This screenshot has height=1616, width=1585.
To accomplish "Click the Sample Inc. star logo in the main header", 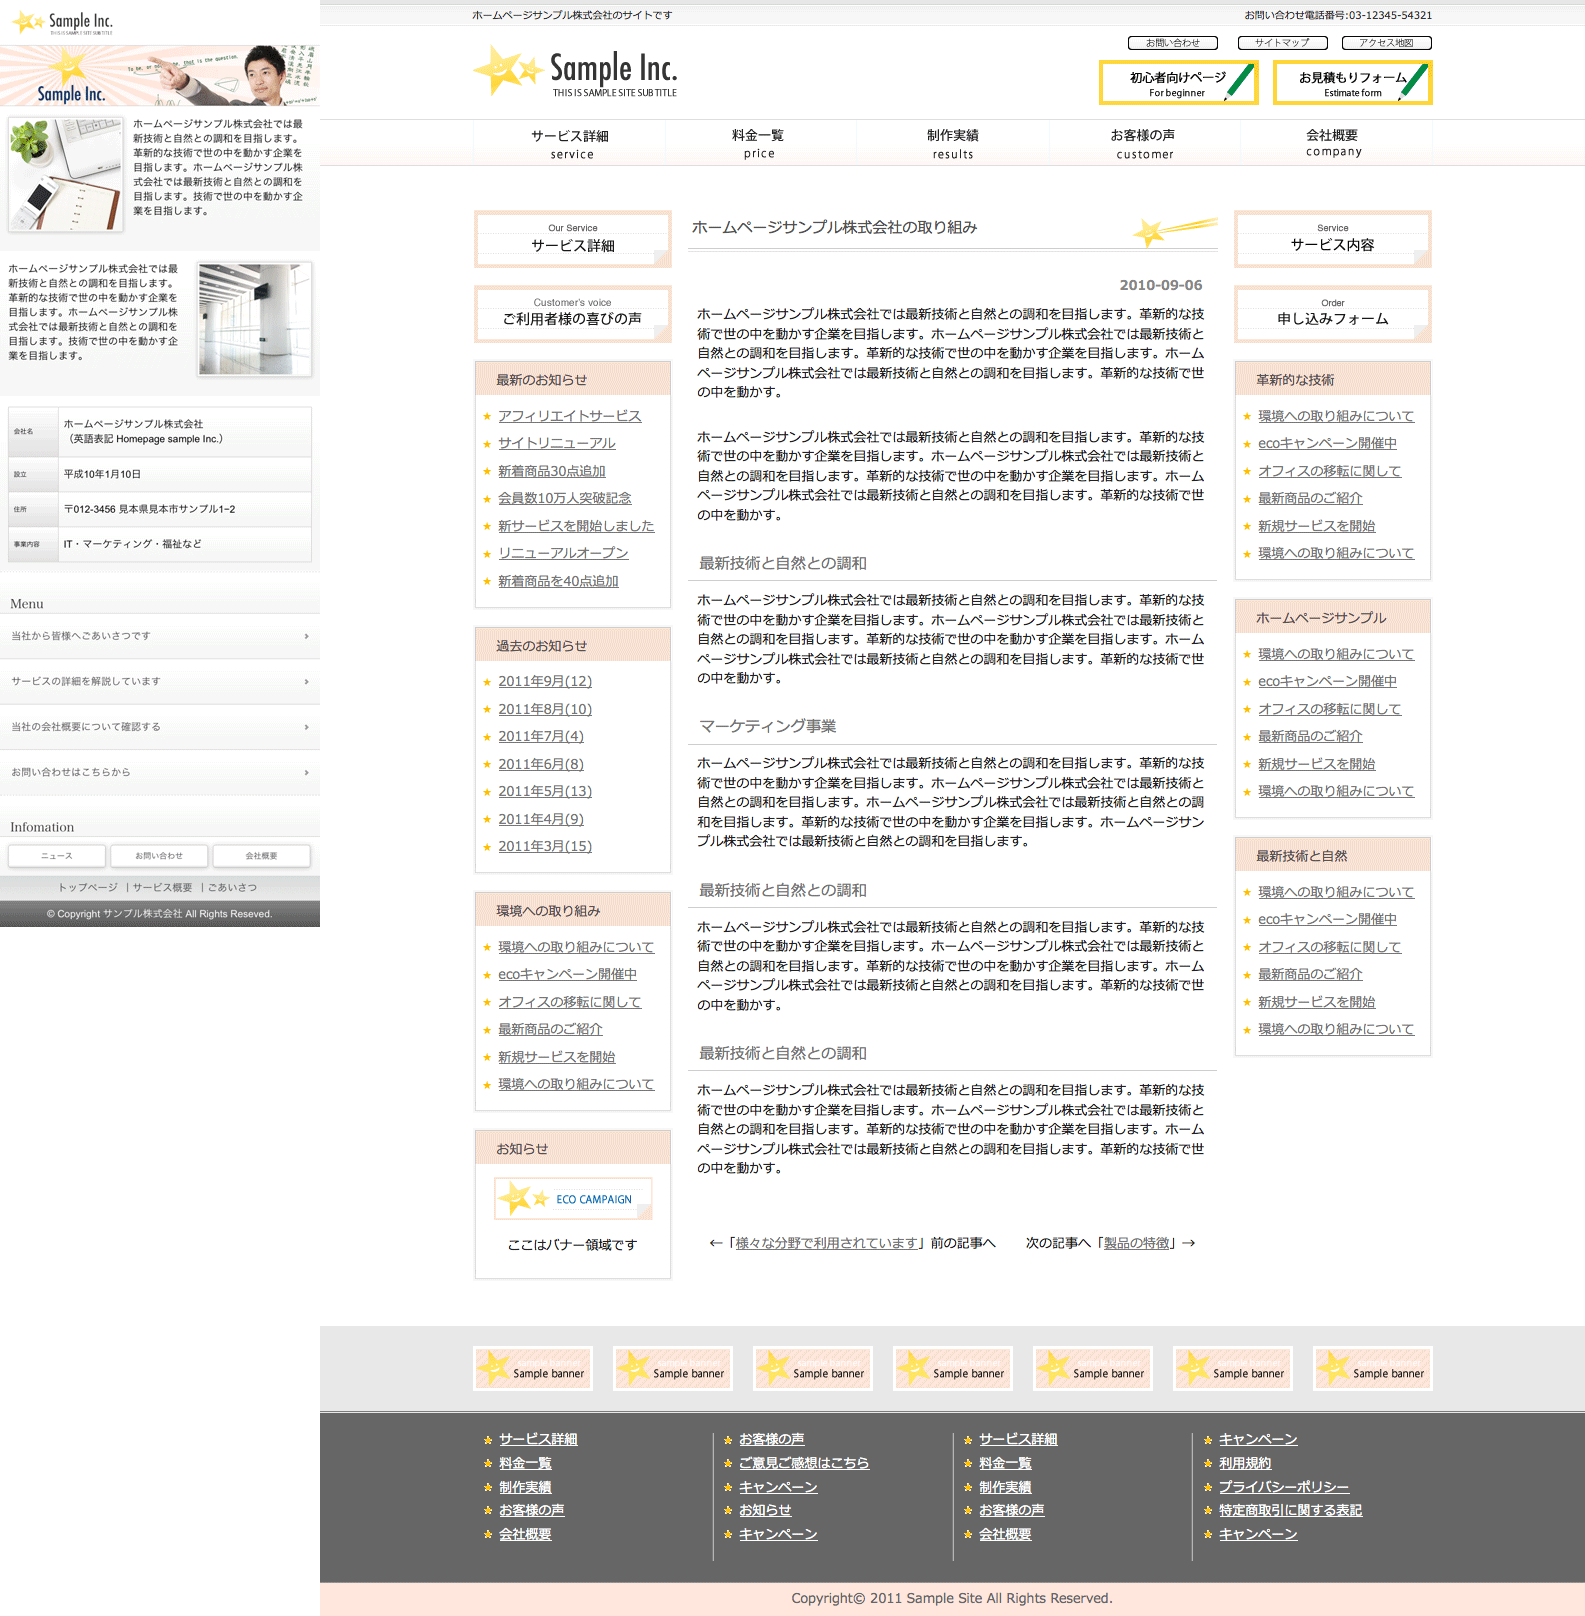I will tap(575, 72).
